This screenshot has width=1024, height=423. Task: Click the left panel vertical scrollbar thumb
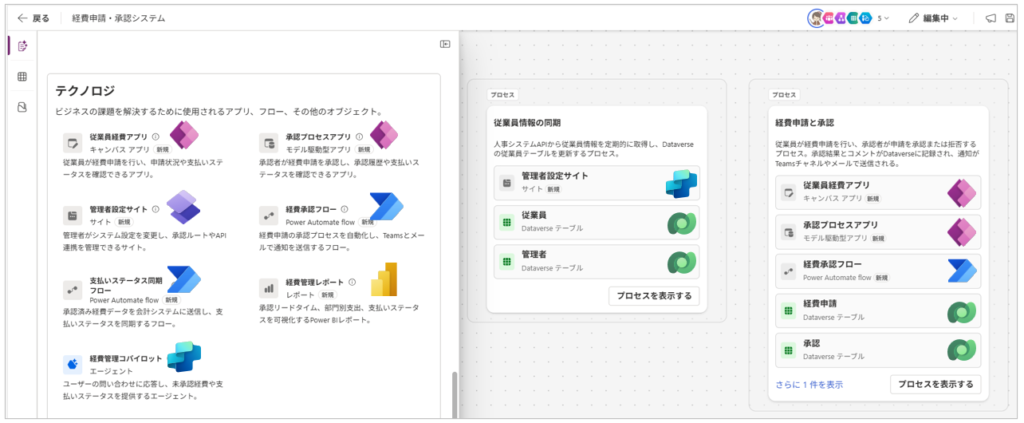click(x=455, y=394)
